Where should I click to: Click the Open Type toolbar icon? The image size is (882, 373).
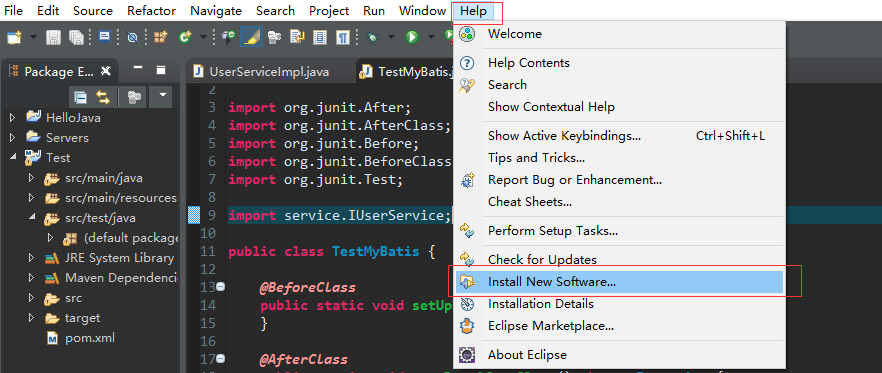[228, 38]
